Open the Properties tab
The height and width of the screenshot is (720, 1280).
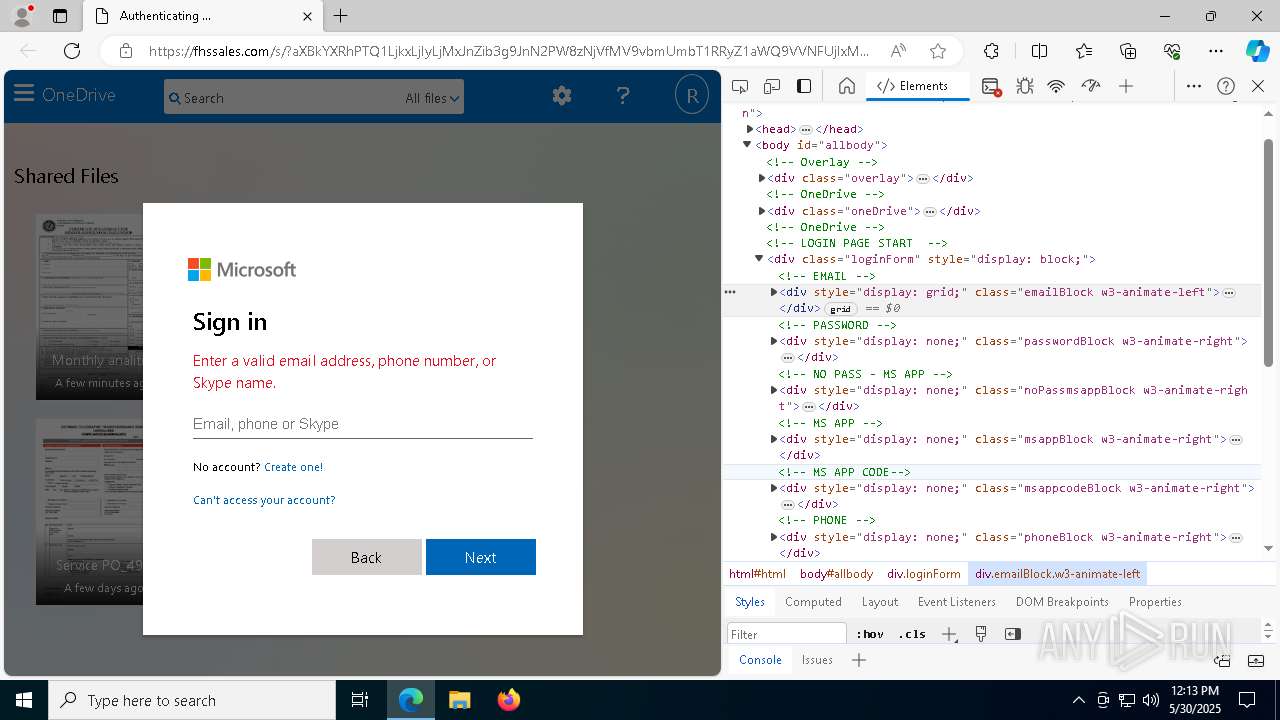point(1155,602)
